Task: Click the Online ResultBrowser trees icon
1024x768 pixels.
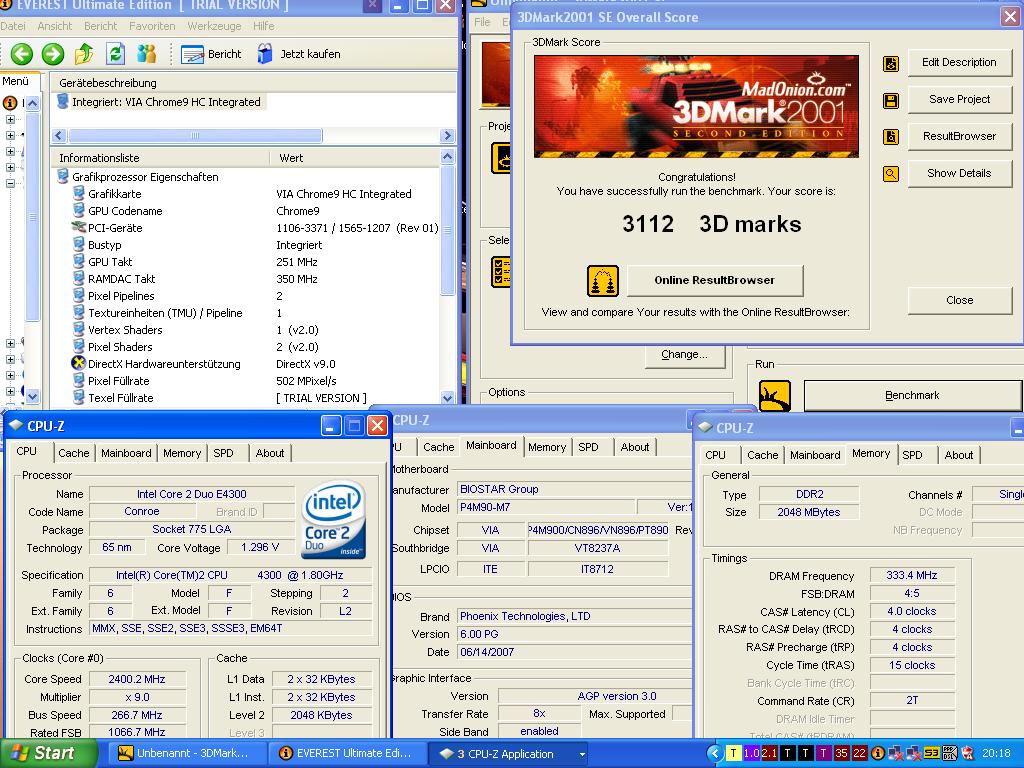Action: click(x=602, y=281)
